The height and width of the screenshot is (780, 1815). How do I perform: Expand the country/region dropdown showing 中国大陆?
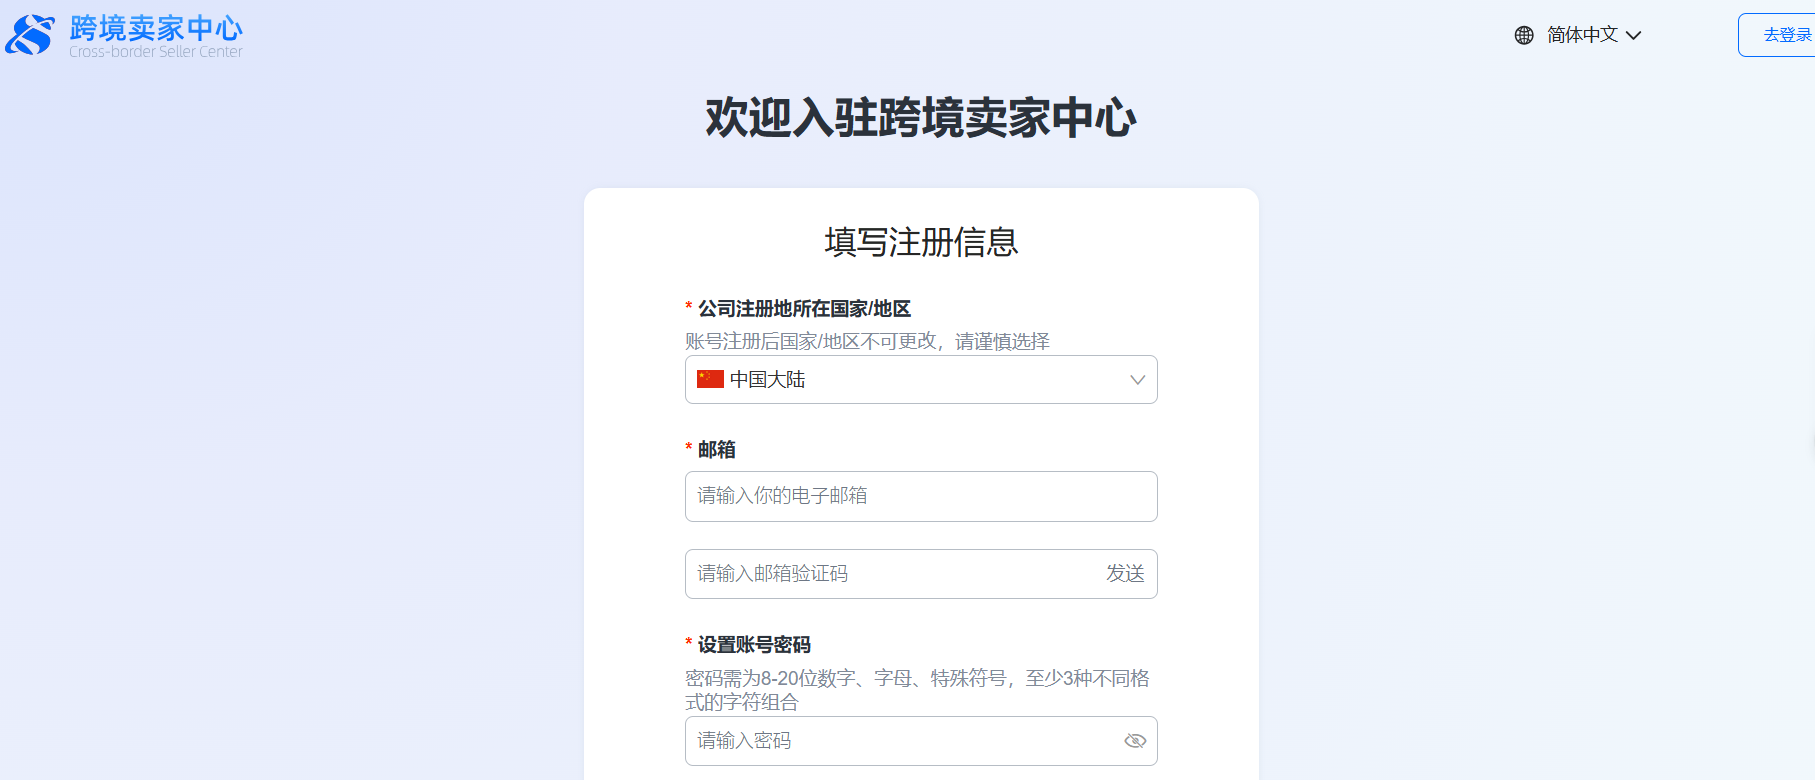click(920, 379)
